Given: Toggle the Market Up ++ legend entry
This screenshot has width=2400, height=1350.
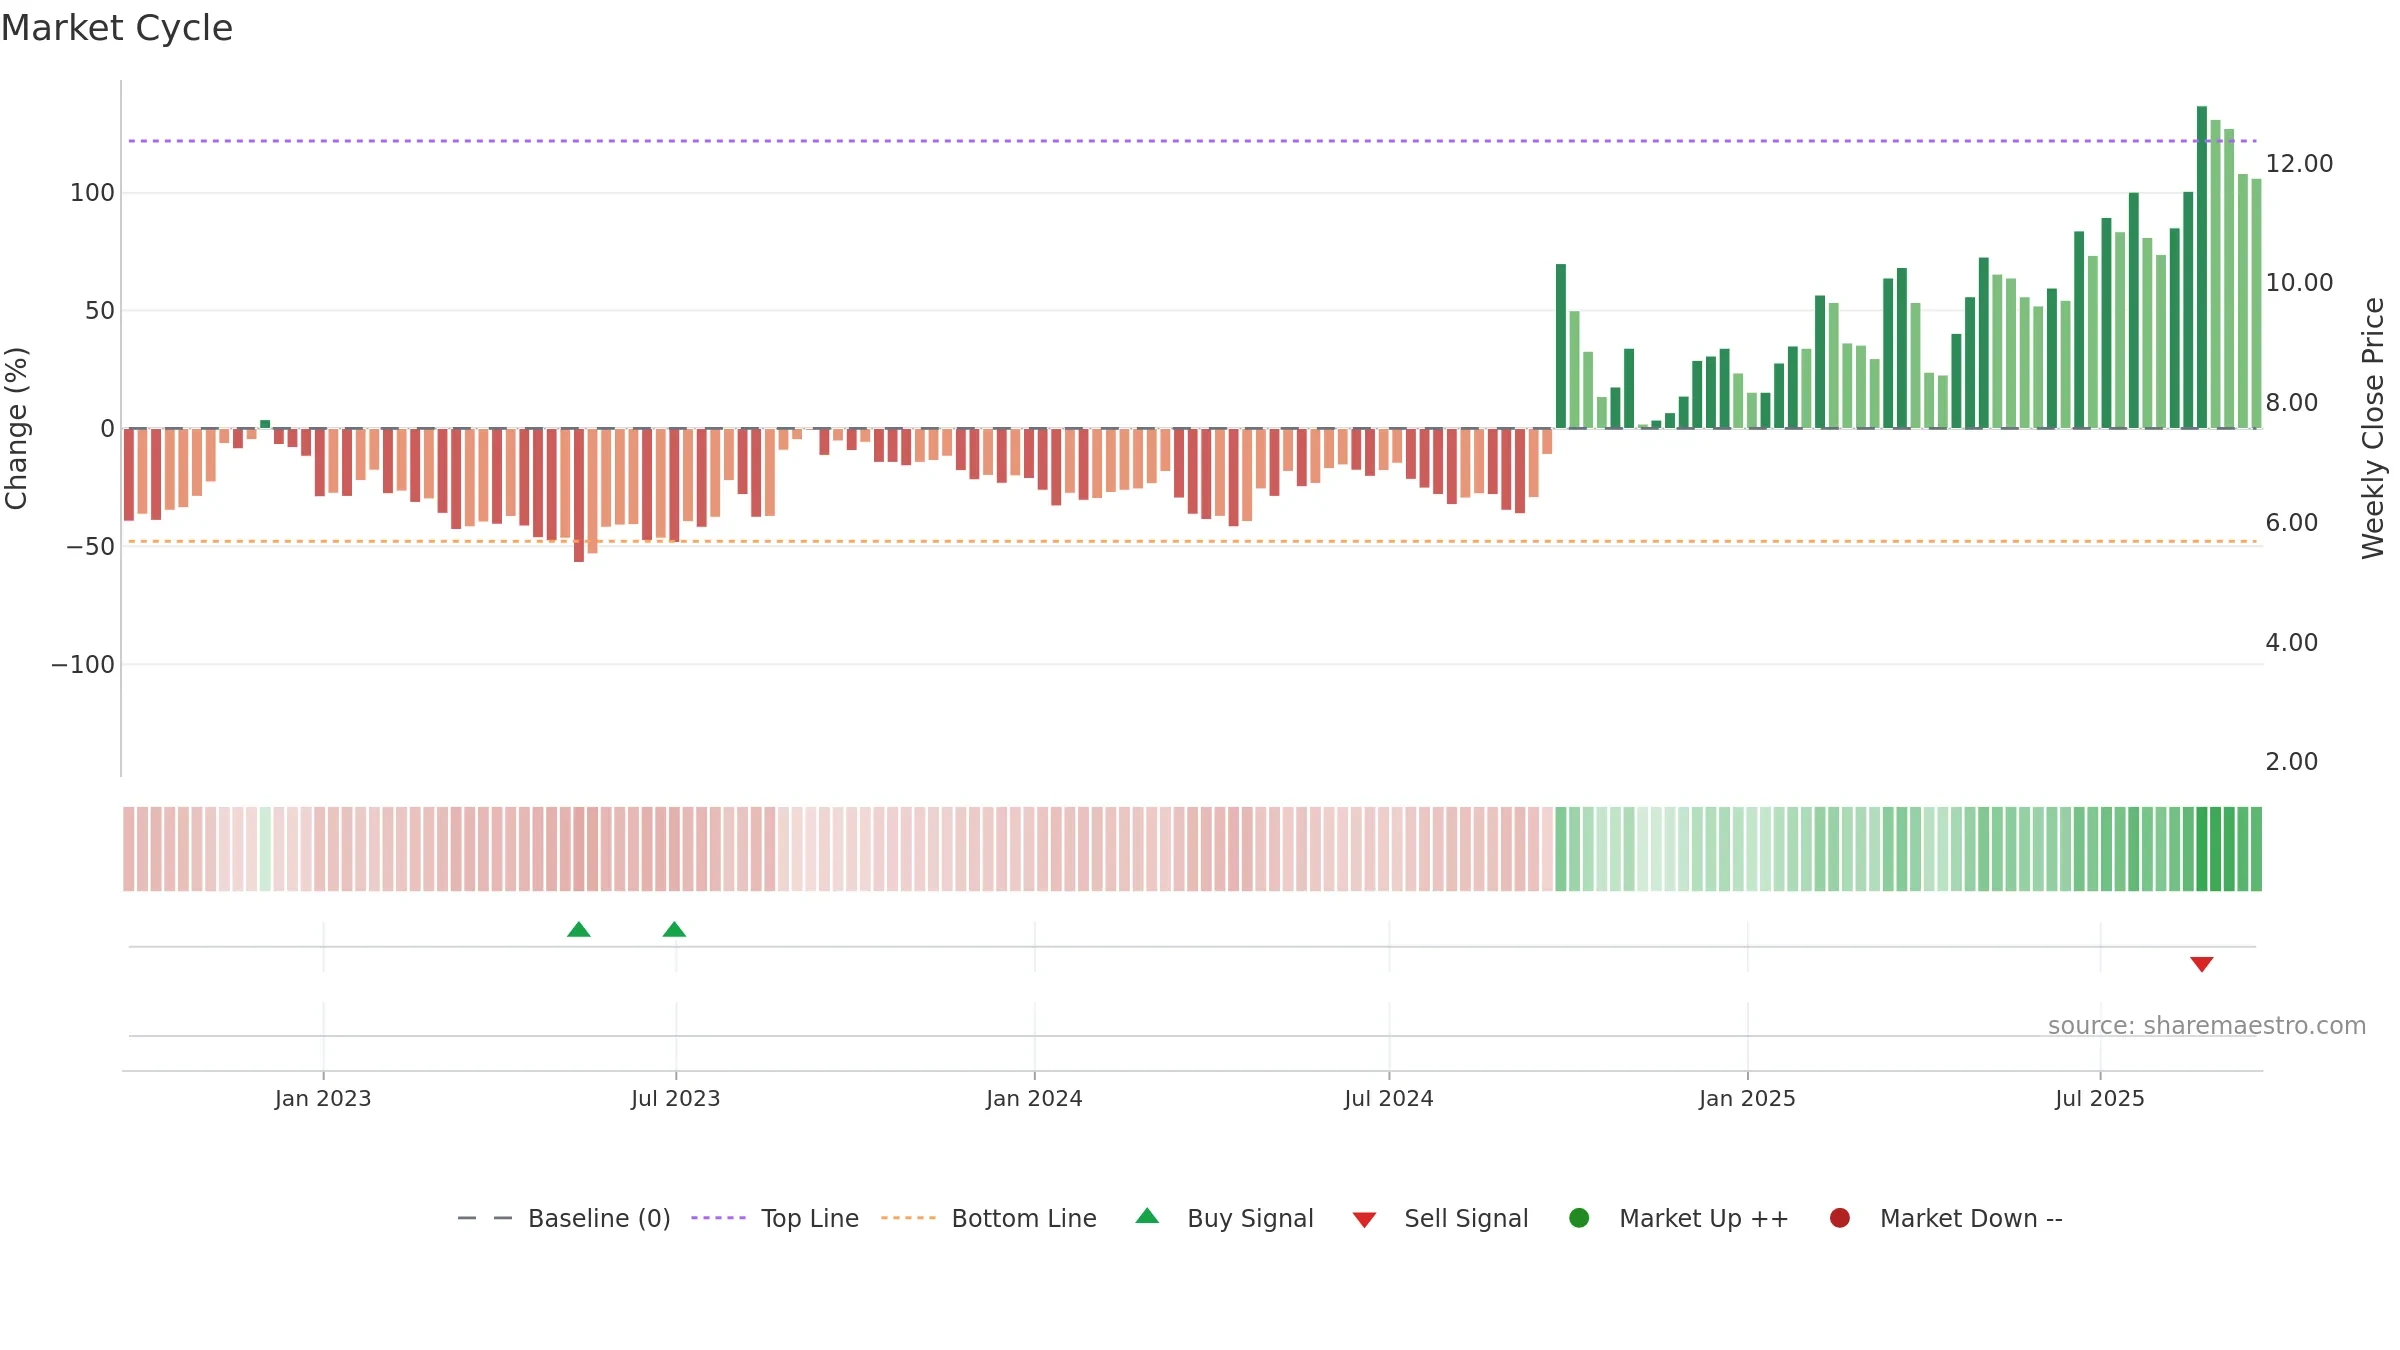Looking at the screenshot, I should [1679, 1218].
